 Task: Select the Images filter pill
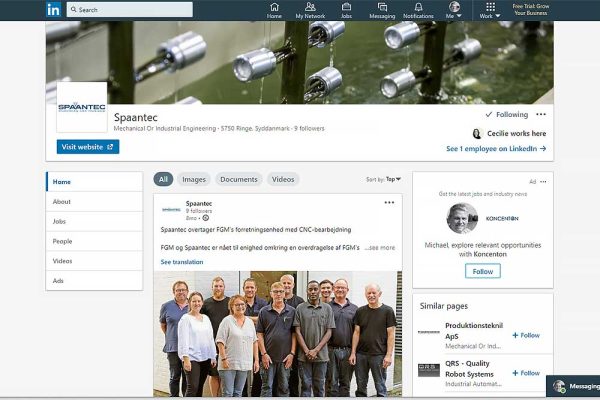point(194,179)
